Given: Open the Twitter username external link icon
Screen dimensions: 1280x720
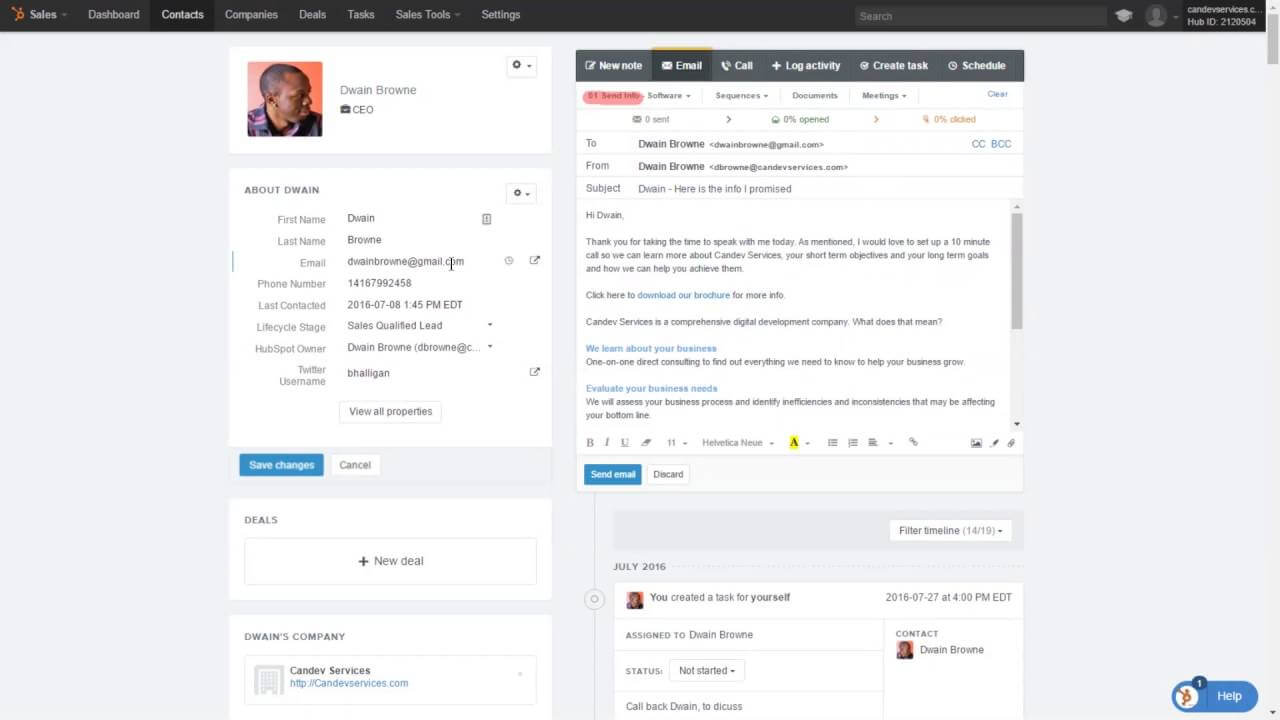Looking at the screenshot, I should [x=534, y=372].
